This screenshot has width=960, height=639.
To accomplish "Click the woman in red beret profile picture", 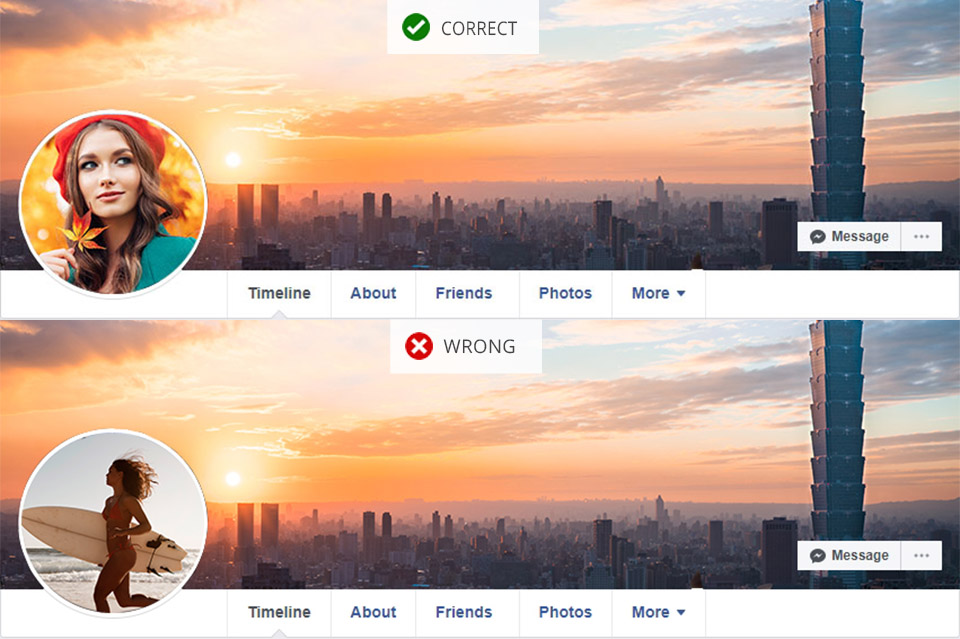I will click(x=113, y=204).
